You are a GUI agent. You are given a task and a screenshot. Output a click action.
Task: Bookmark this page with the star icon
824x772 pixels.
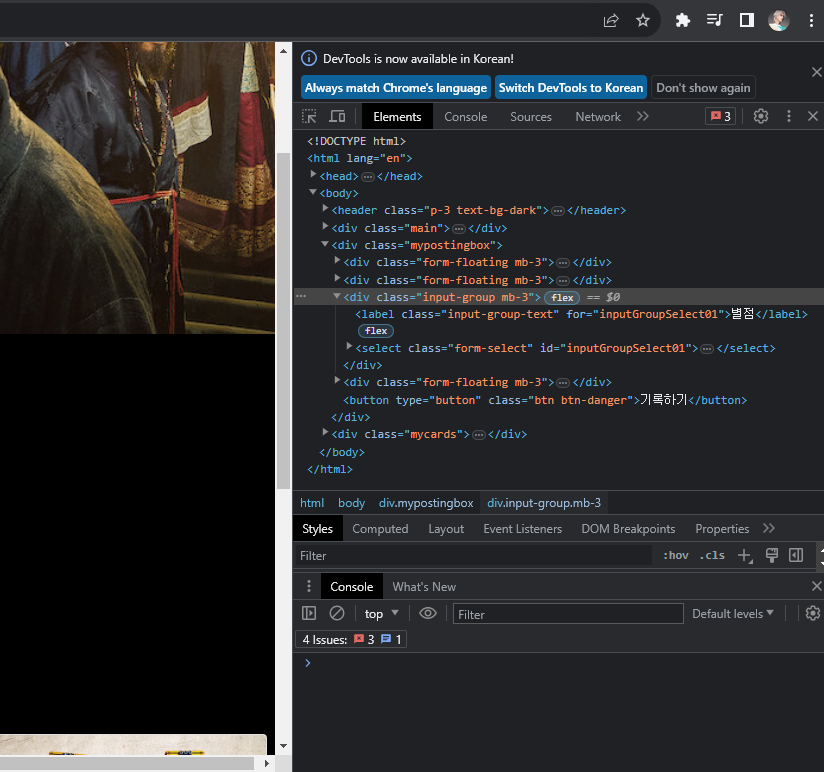(x=643, y=20)
